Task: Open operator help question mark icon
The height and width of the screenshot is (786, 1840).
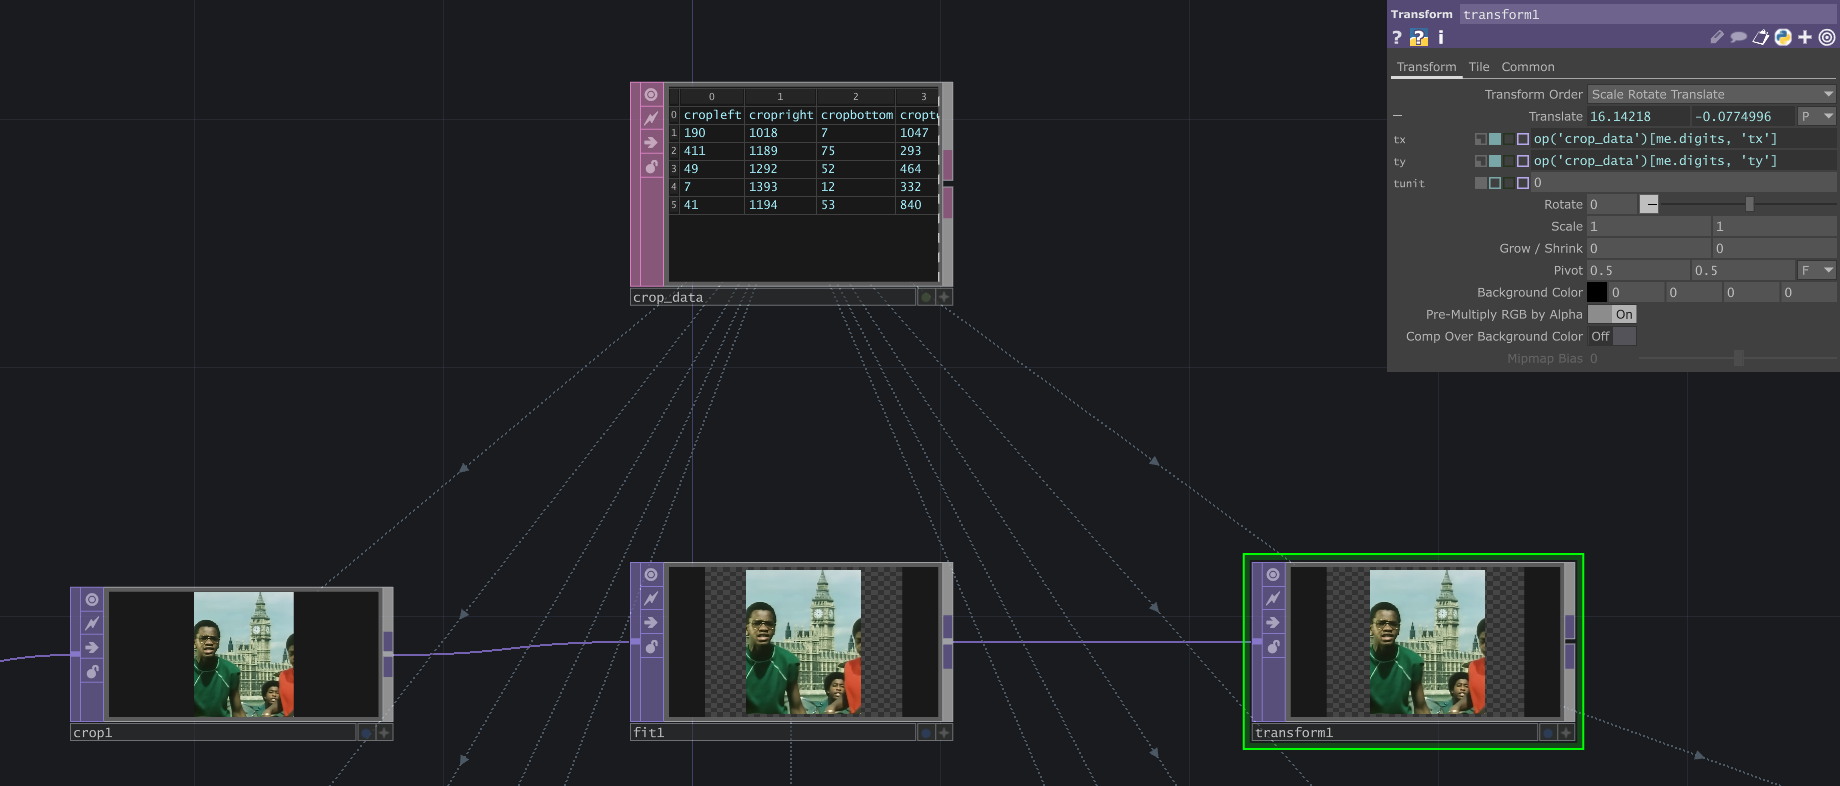Action: click(x=1397, y=38)
